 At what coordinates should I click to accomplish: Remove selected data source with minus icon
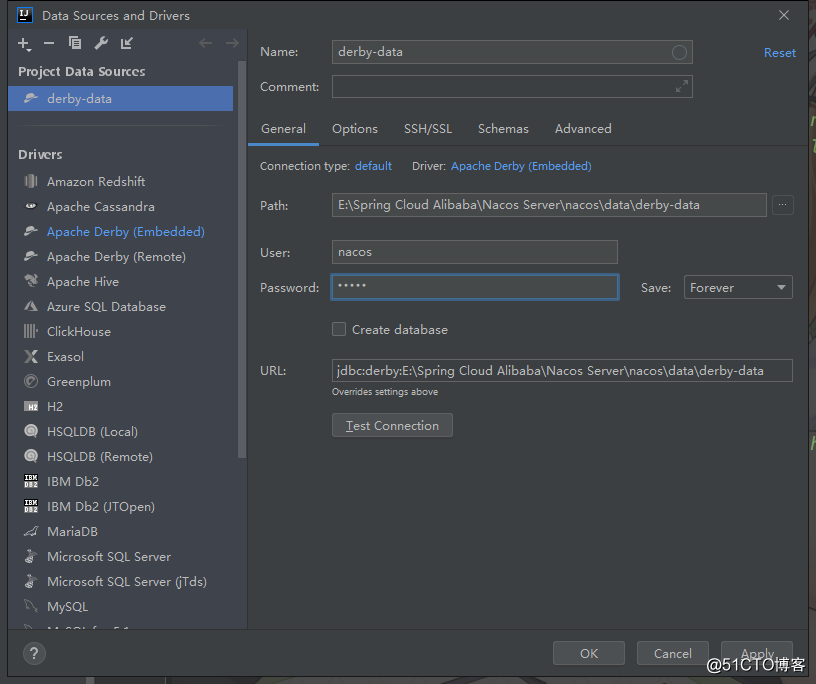pos(49,43)
